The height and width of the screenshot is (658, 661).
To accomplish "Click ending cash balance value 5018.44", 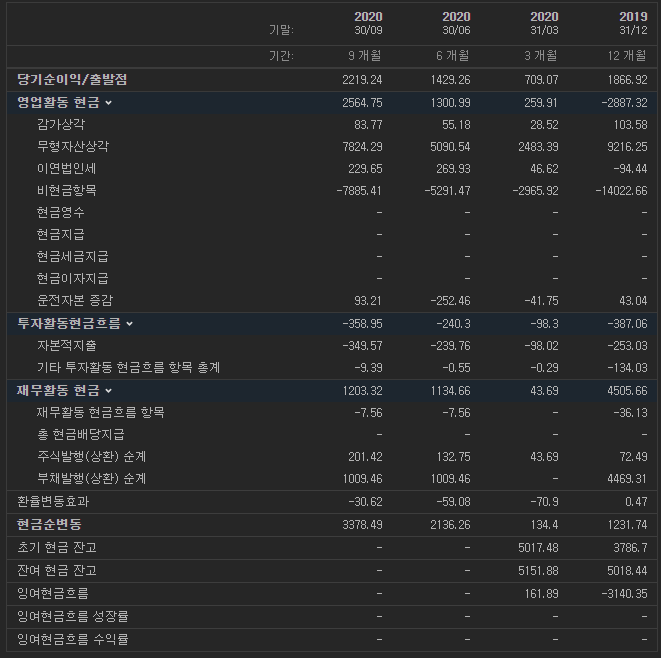I will tap(627, 570).
